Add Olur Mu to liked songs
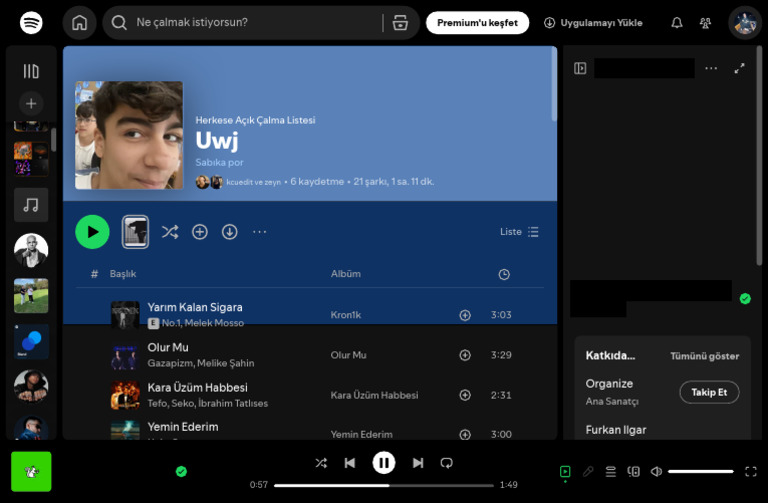The image size is (768, 503). pos(465,355)
